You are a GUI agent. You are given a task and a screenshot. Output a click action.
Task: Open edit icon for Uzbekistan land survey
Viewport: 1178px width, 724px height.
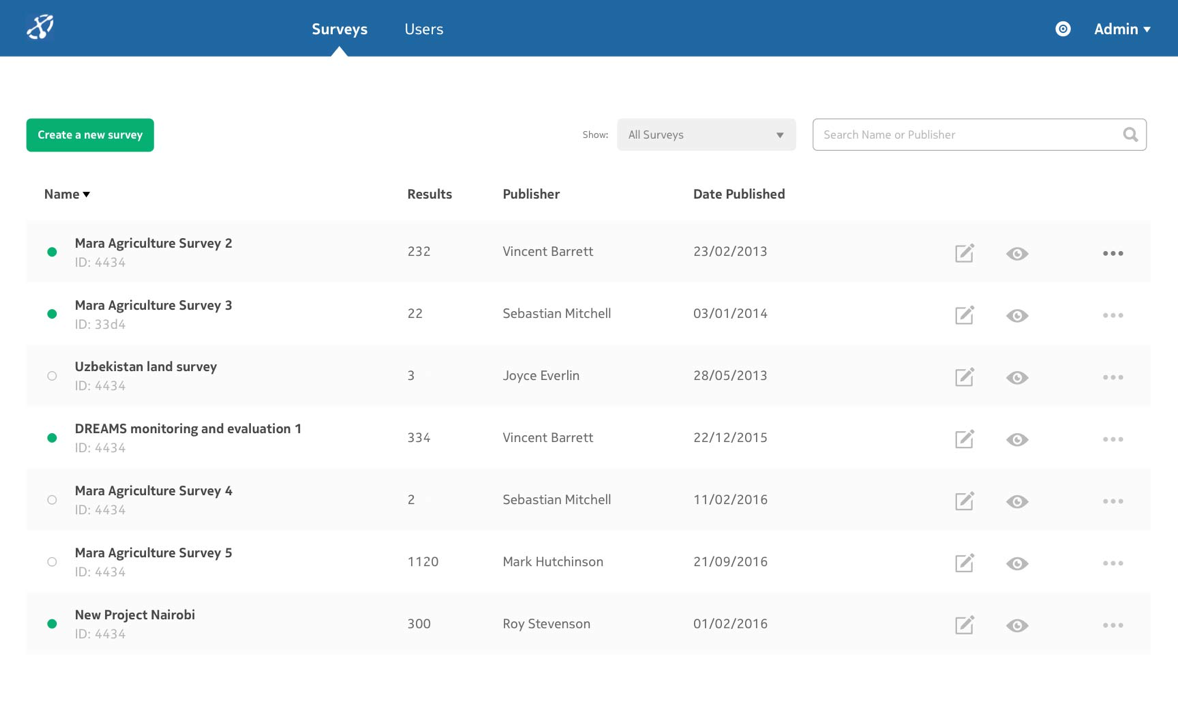(964, 377)
